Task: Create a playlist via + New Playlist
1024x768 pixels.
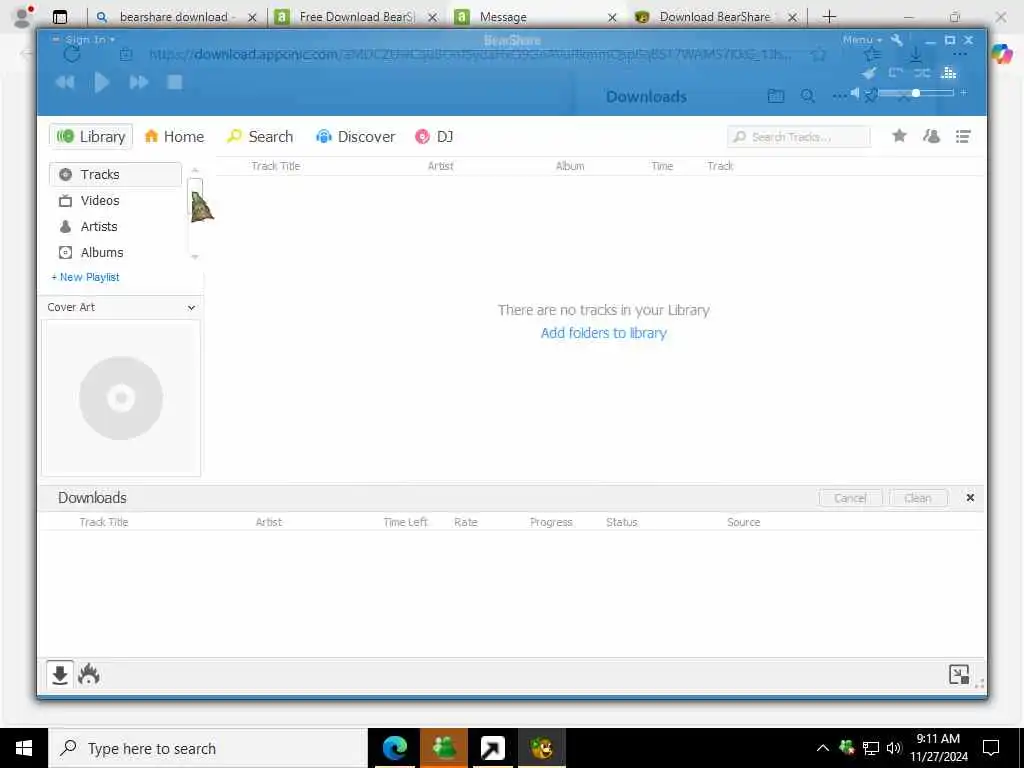Action: pyautogui.click(x=86, y=277)
